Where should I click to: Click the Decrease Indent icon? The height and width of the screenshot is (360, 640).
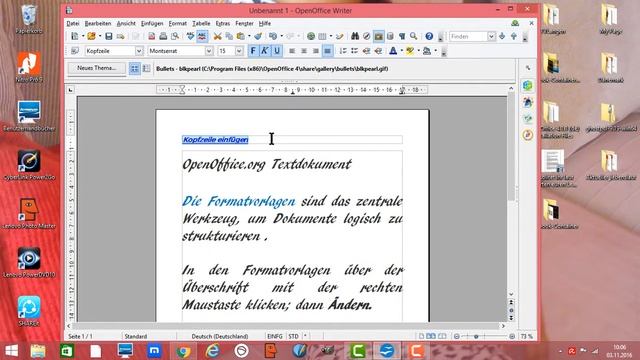367,51
